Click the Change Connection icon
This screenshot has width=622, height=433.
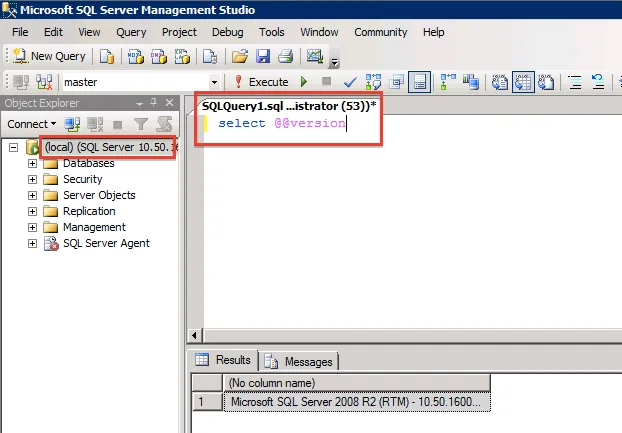pyautogui.click(x=44, y=82)
